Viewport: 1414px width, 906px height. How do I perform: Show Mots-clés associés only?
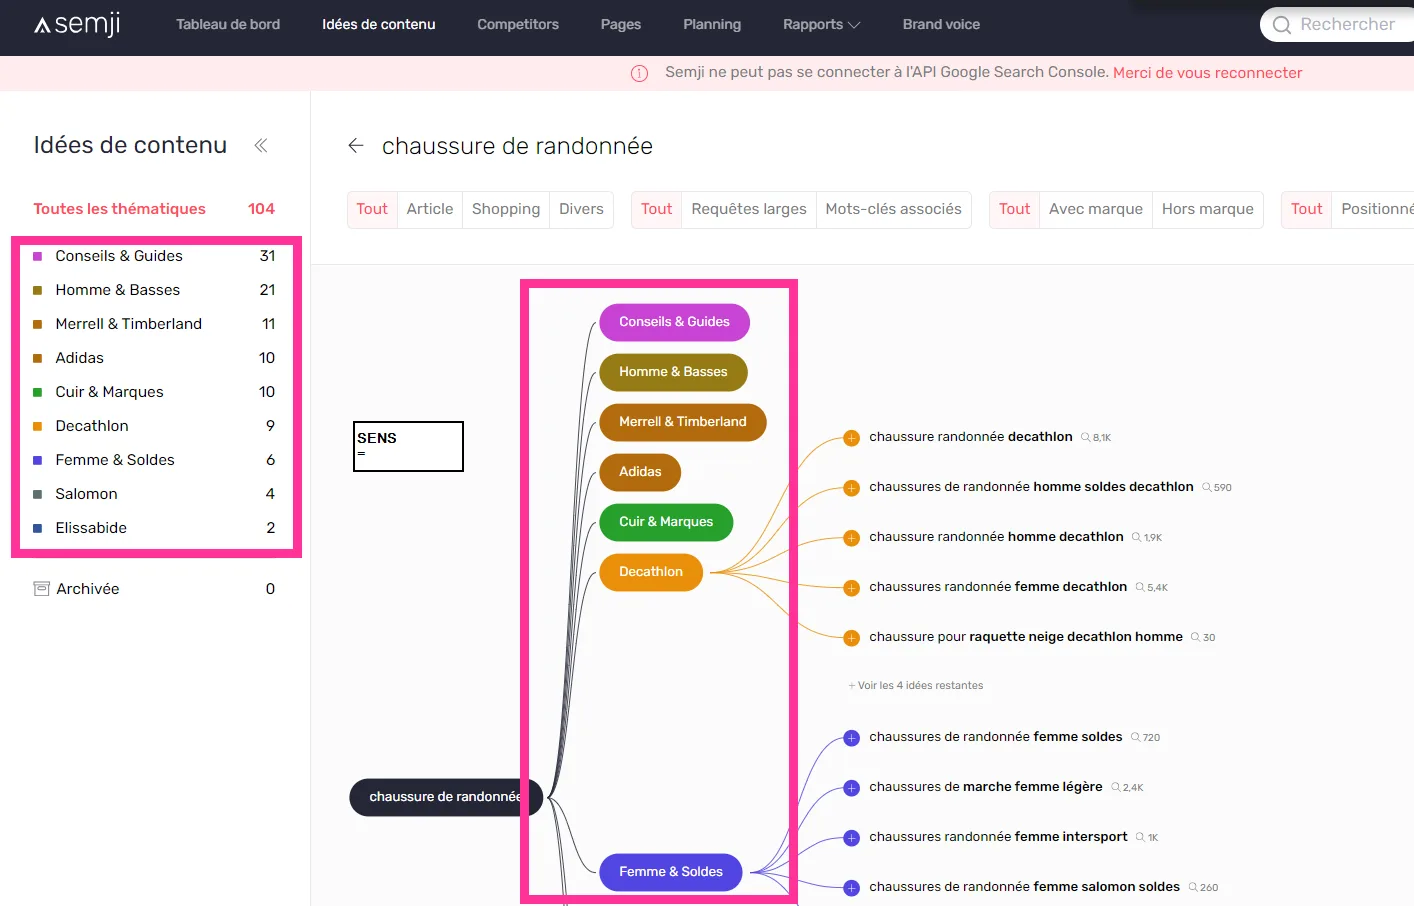pos(894,209)
